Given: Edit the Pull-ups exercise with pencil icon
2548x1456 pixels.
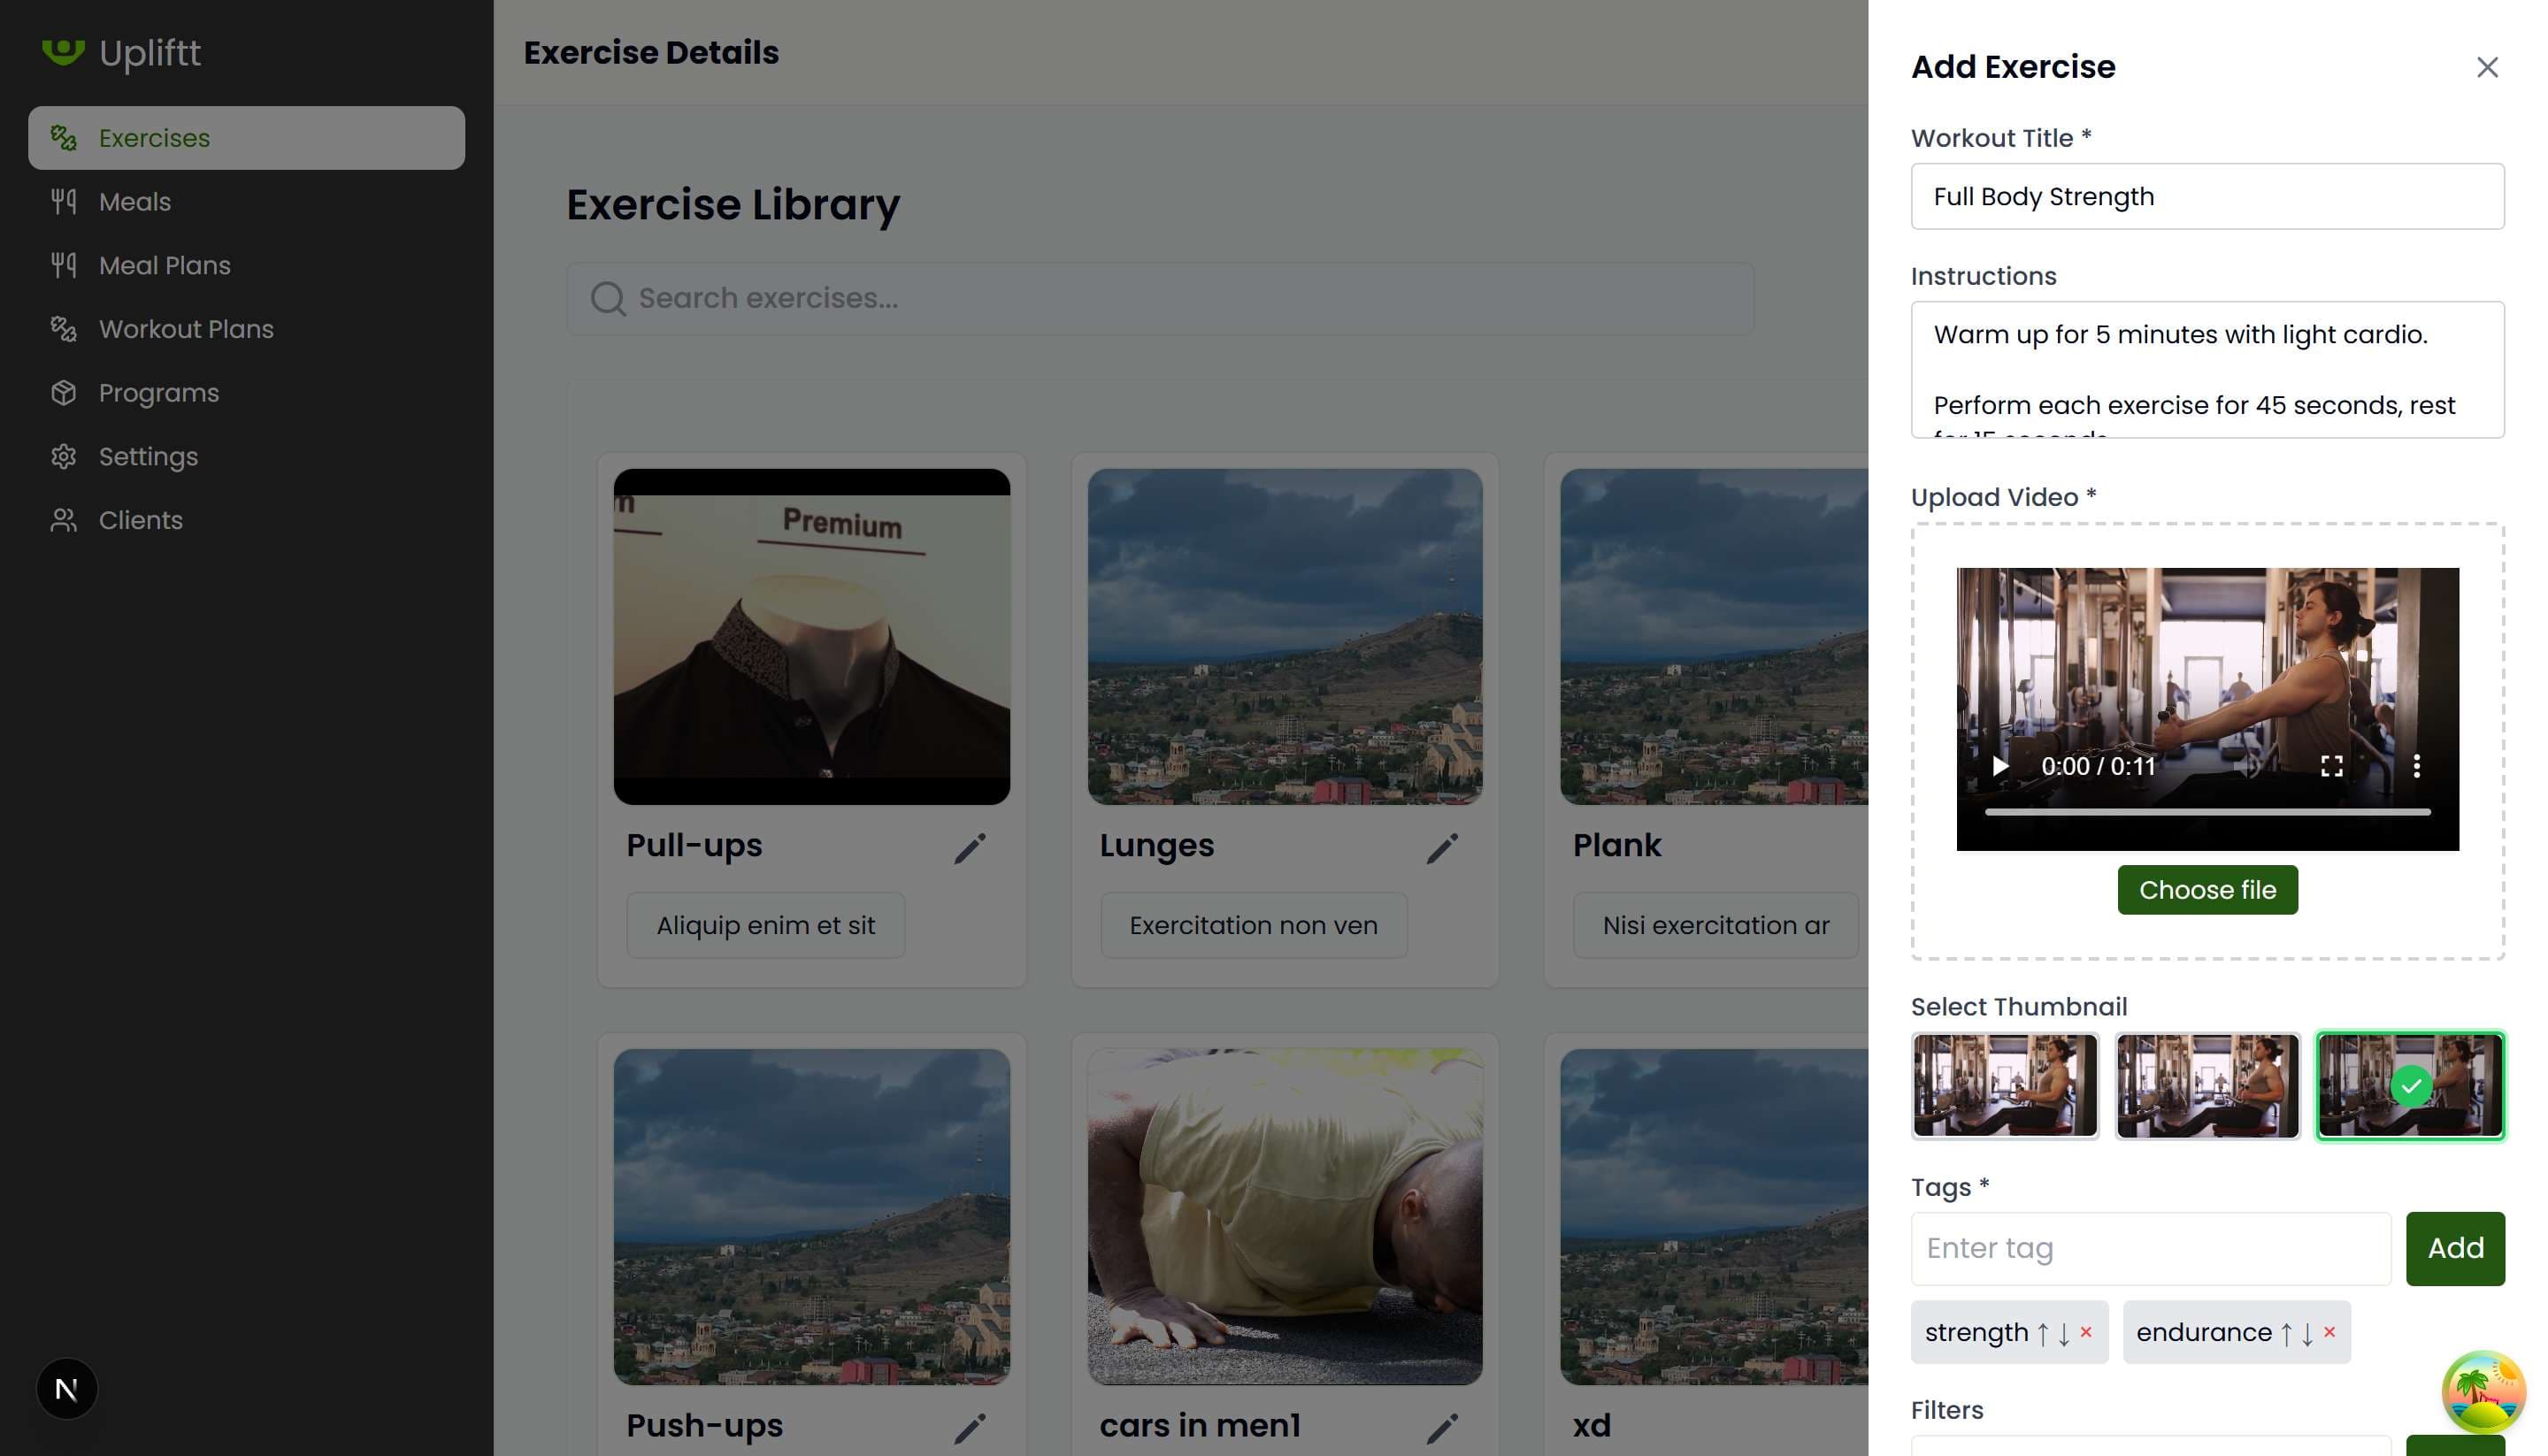Looking at the screenshot, I should click(969, 848).
